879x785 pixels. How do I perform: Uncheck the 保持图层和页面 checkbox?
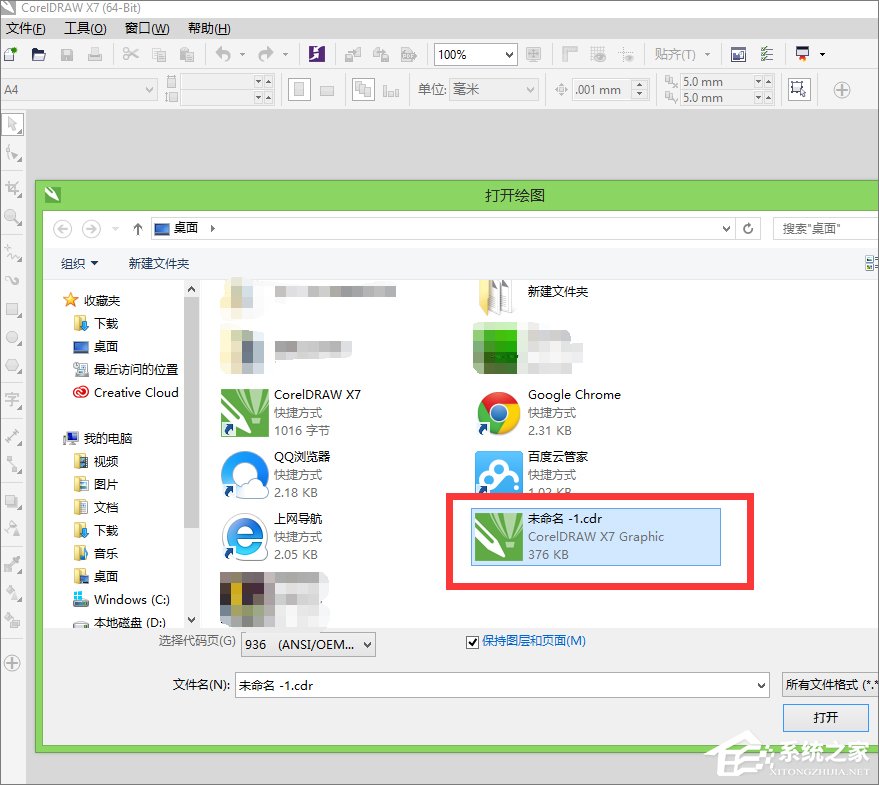tap(472, 642)
